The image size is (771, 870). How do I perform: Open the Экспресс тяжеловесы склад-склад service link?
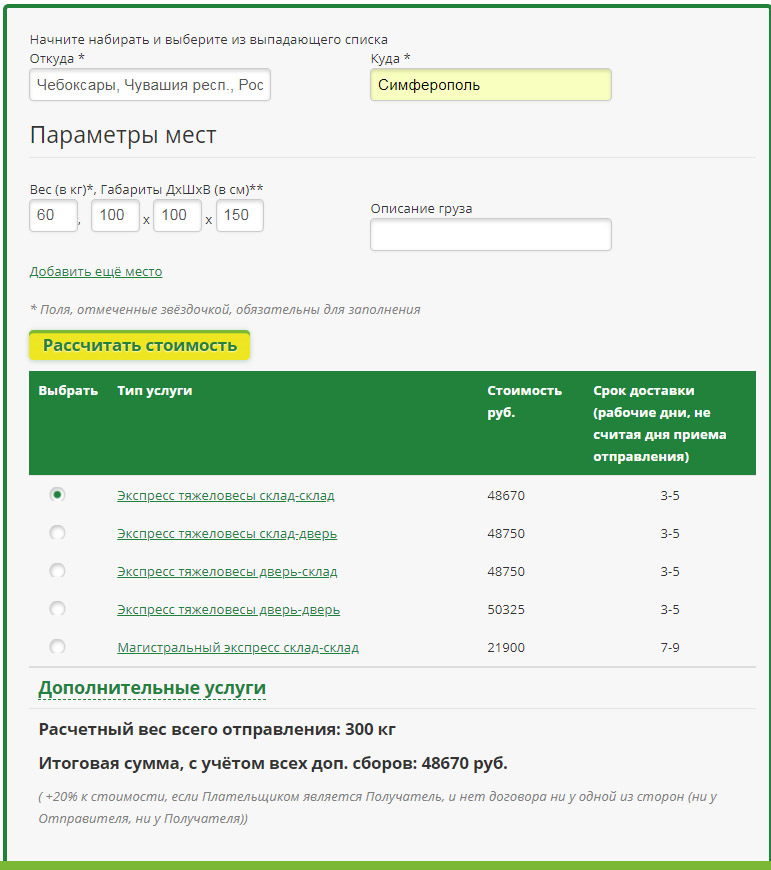click(x=226, y=496)
